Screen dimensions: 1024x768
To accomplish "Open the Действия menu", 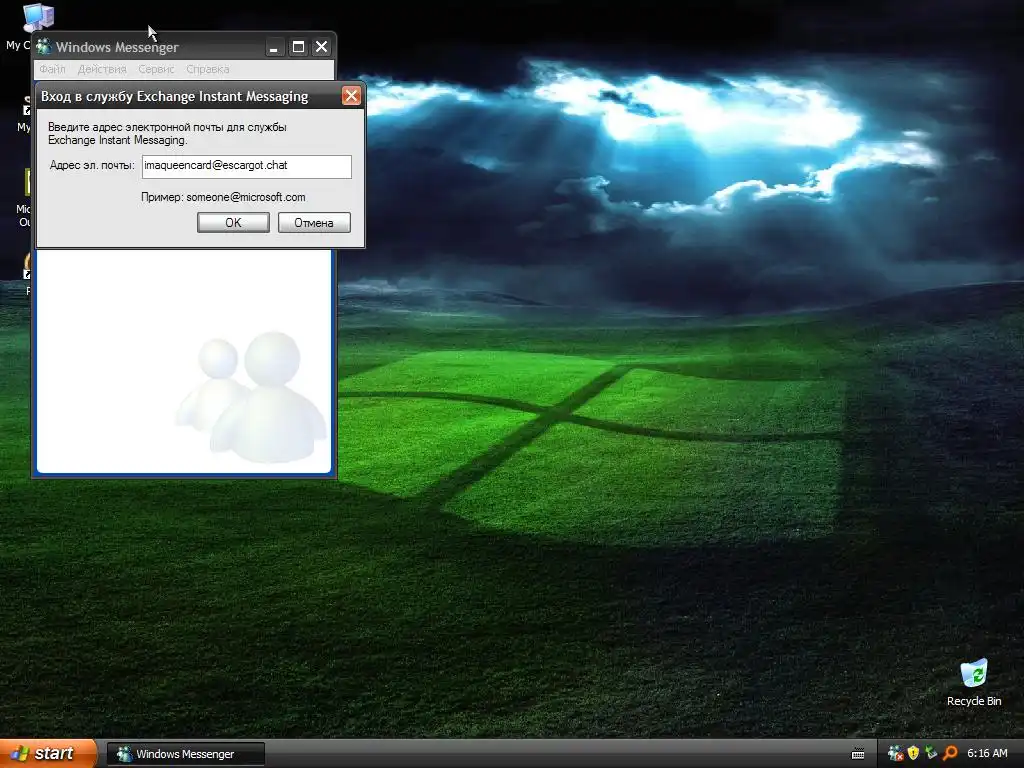I will coord(102,69).
